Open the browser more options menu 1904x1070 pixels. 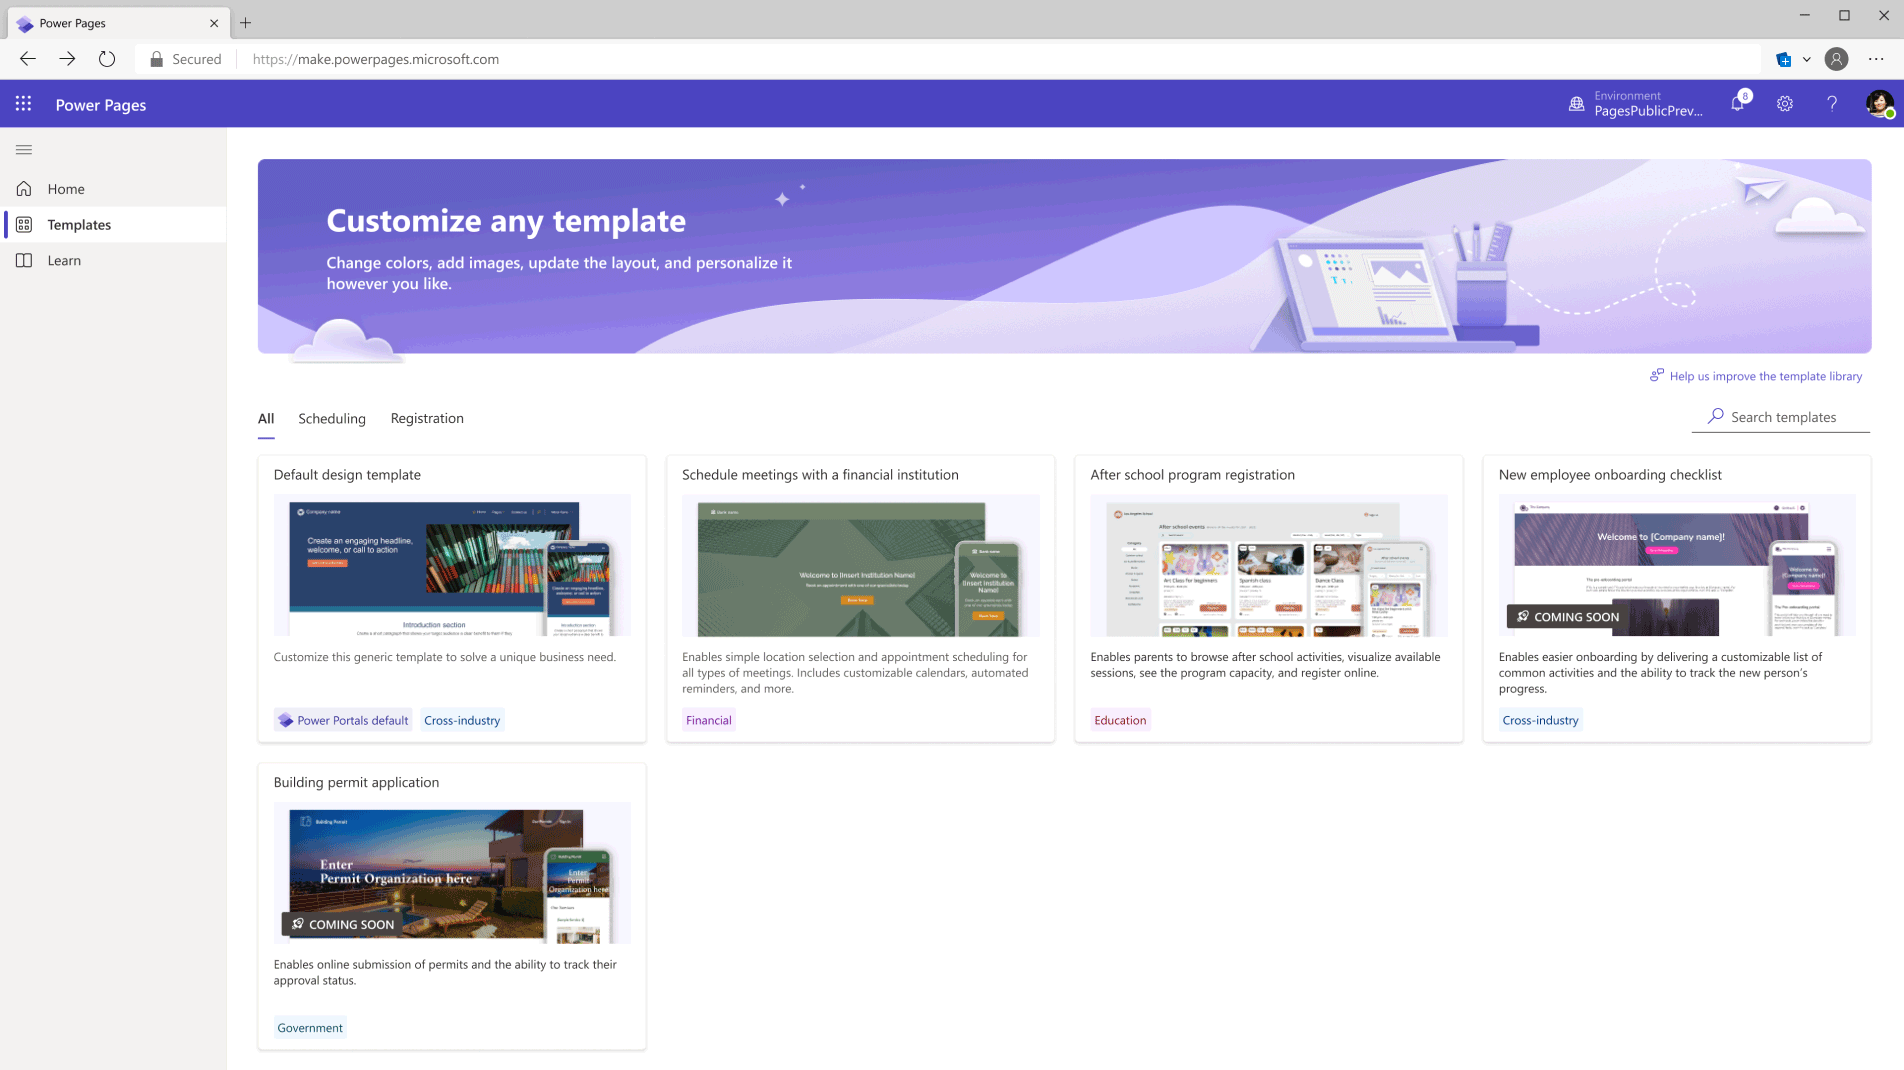pos(1876,59)
